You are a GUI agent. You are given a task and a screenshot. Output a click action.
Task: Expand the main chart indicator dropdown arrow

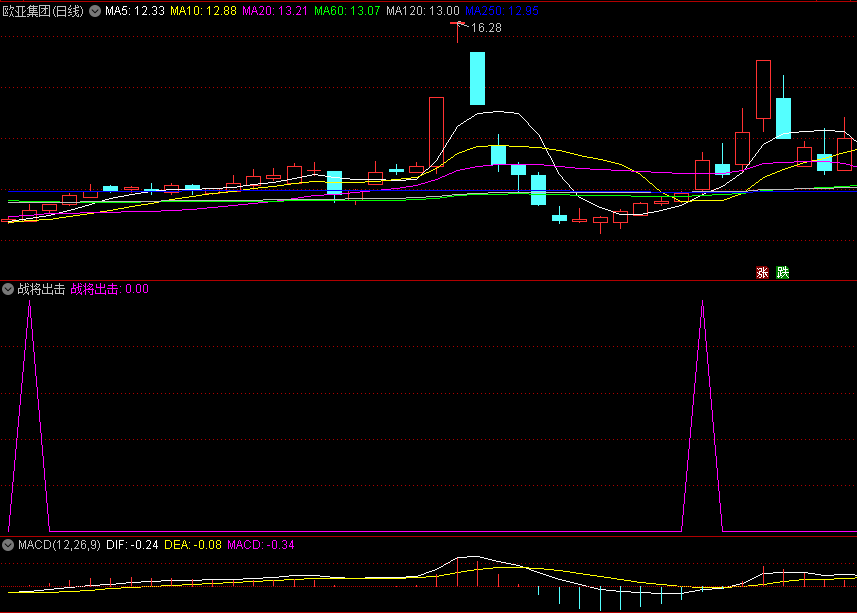[95, 11]
